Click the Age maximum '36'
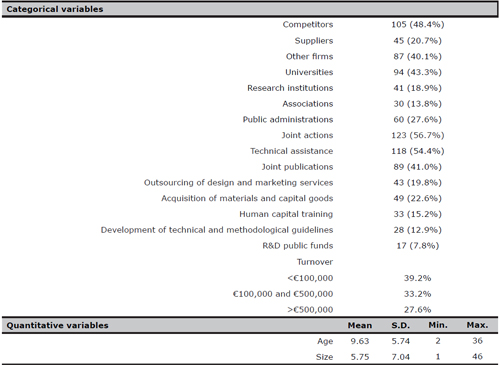The width and height of the screenshot is (500, 365). (x=477, y=341)
